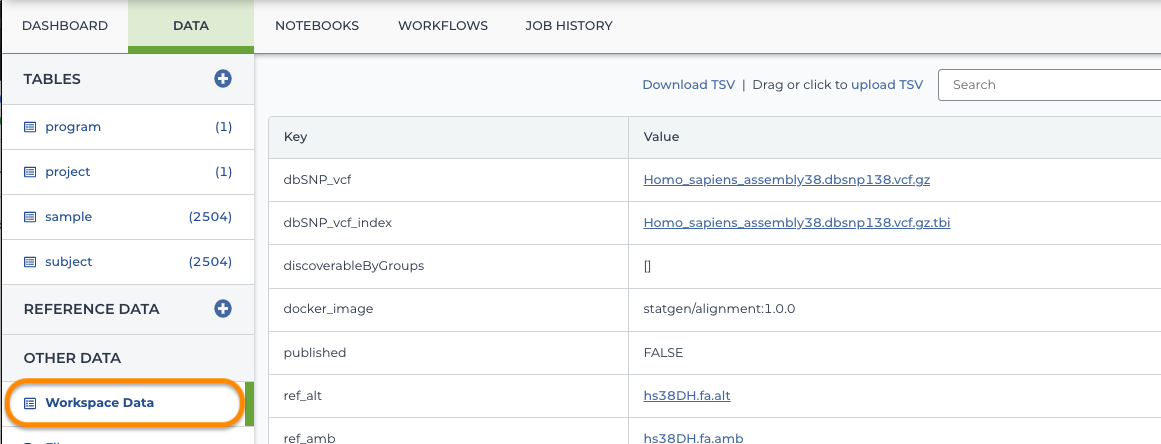Screen dimensions: 1161x444
Task: Open the sample table
Action: tap(68, 217)
